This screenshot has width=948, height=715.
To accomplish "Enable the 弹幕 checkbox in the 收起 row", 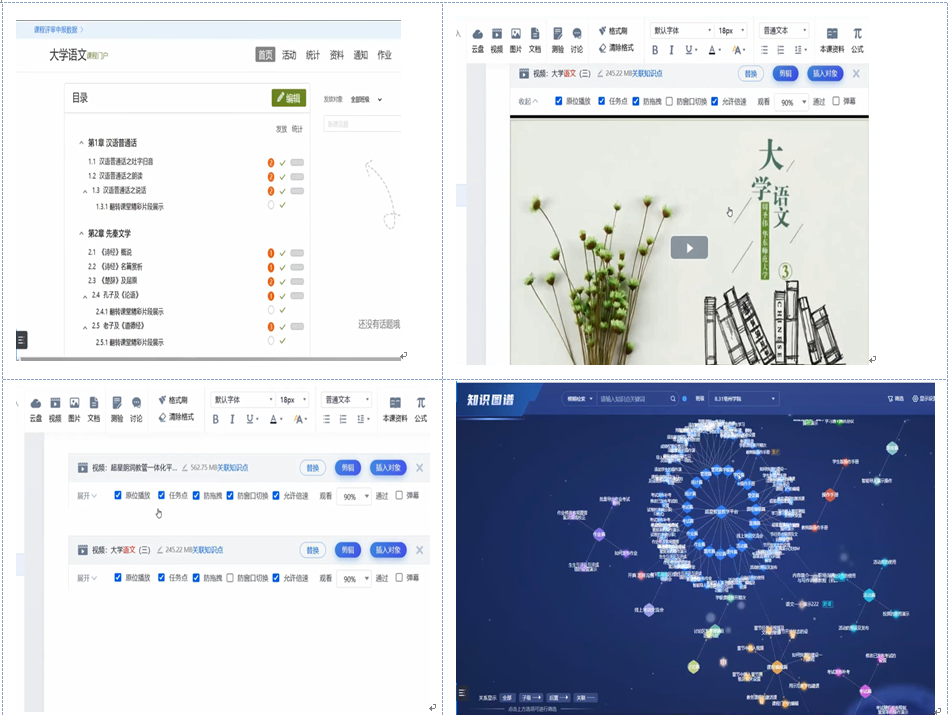I will [x=836, y=101].
